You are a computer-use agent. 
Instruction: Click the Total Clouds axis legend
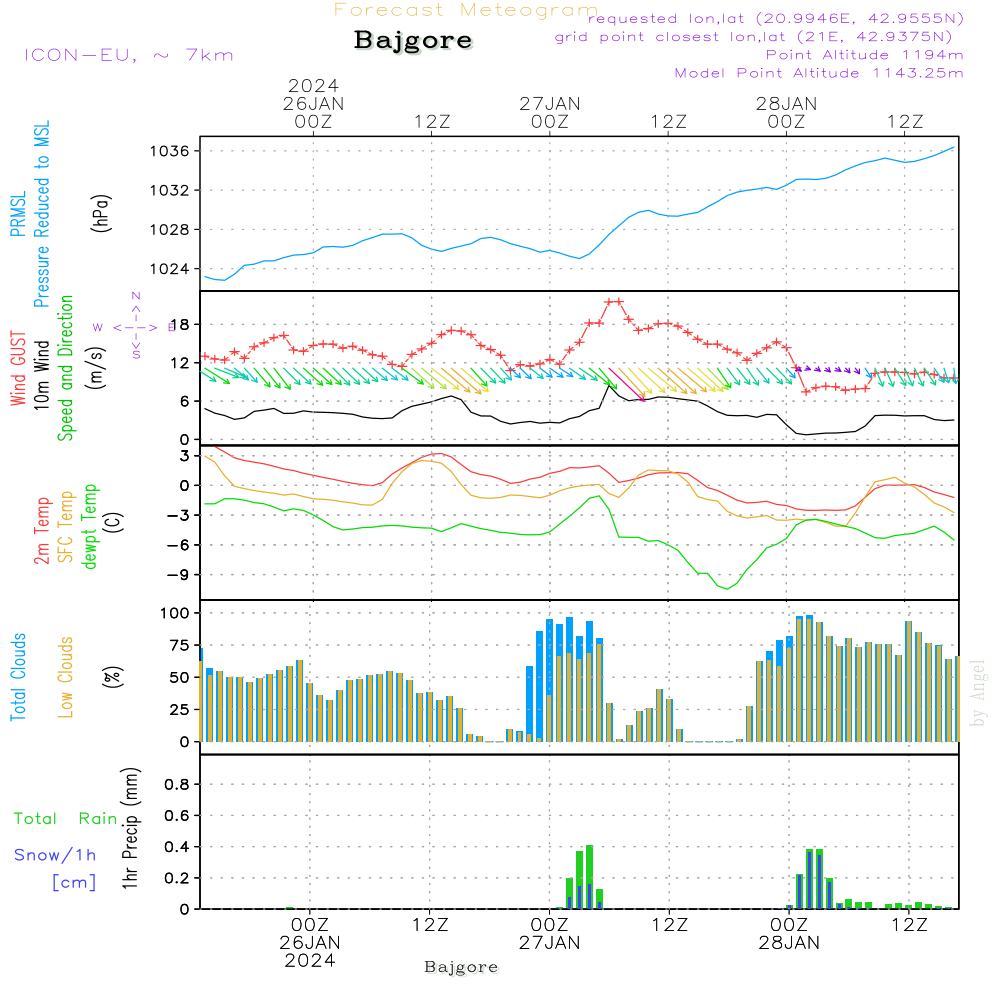[18, 677]
